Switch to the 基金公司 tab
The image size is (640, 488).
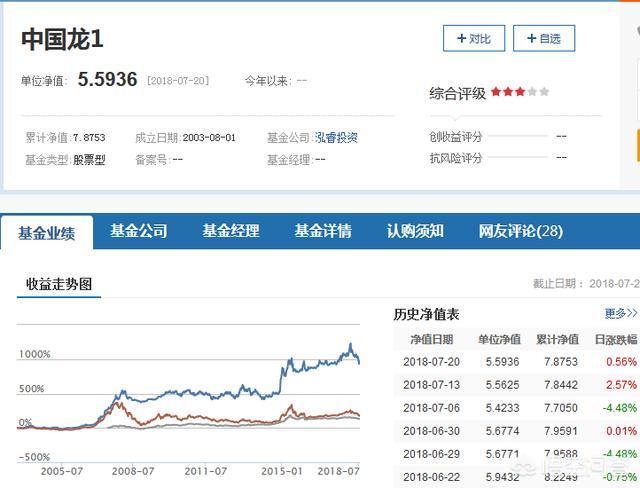[139, 231]
